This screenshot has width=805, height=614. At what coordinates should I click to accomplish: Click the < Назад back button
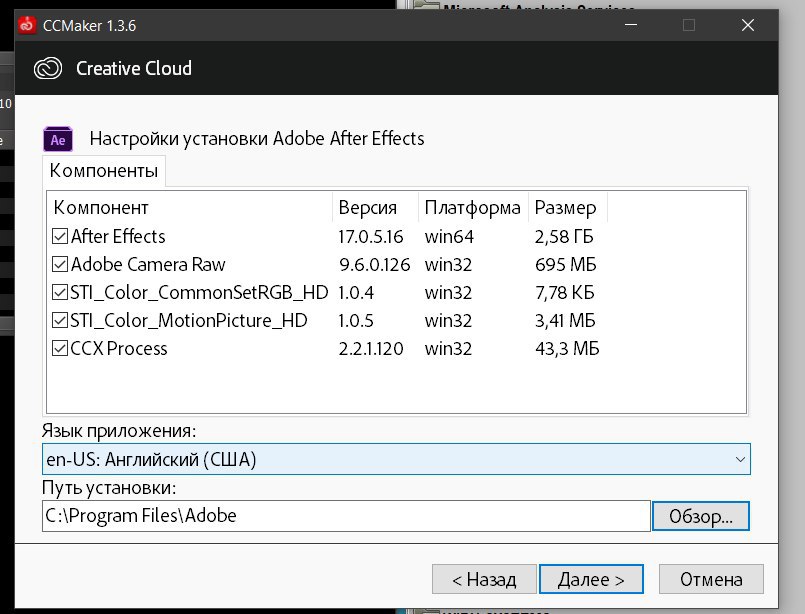click(484, 579)
